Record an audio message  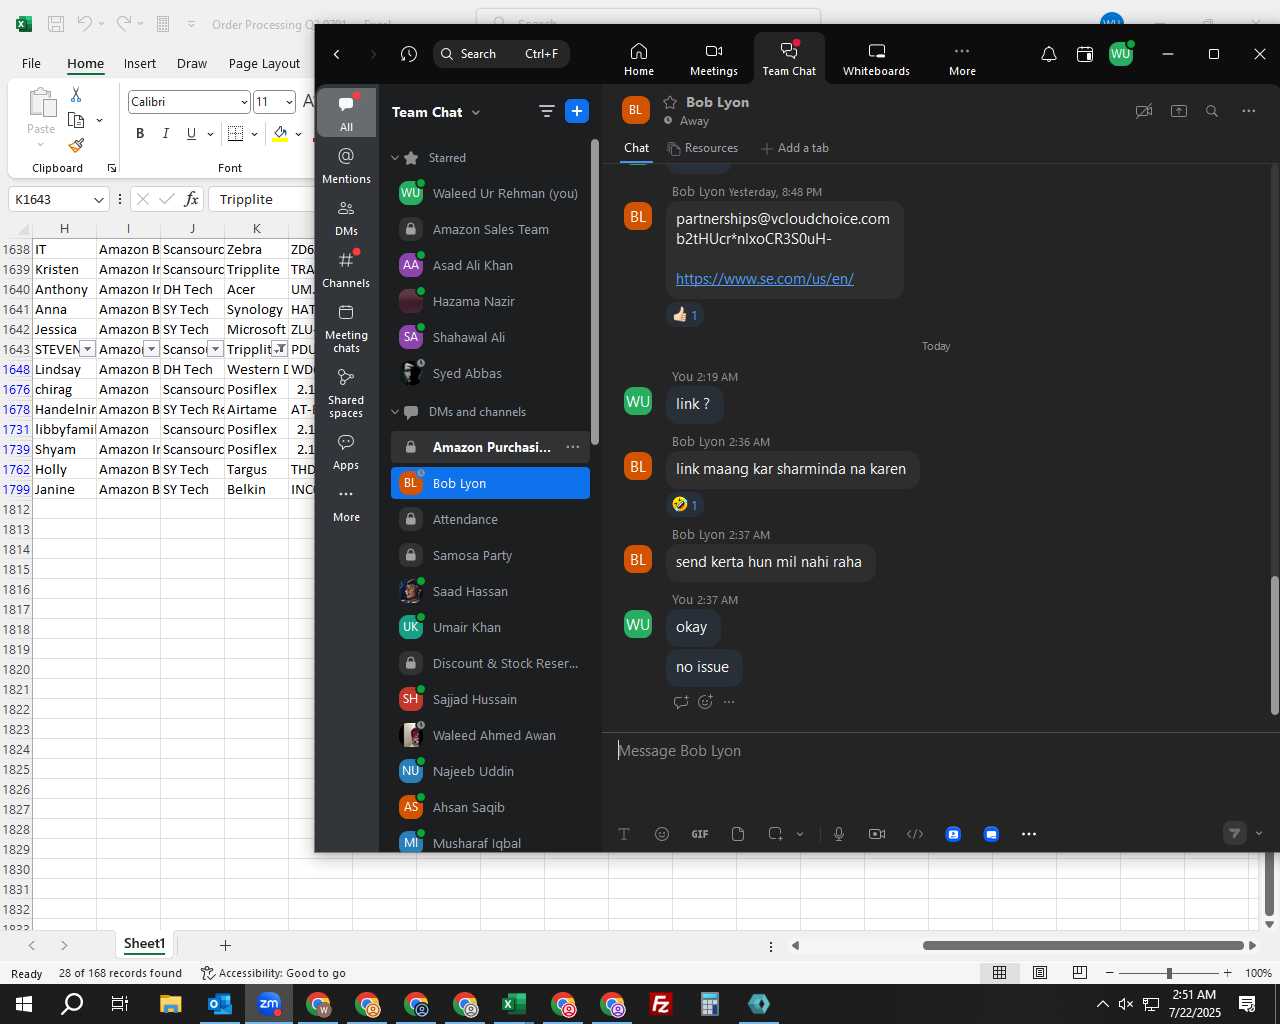click(x=839, y=834)
